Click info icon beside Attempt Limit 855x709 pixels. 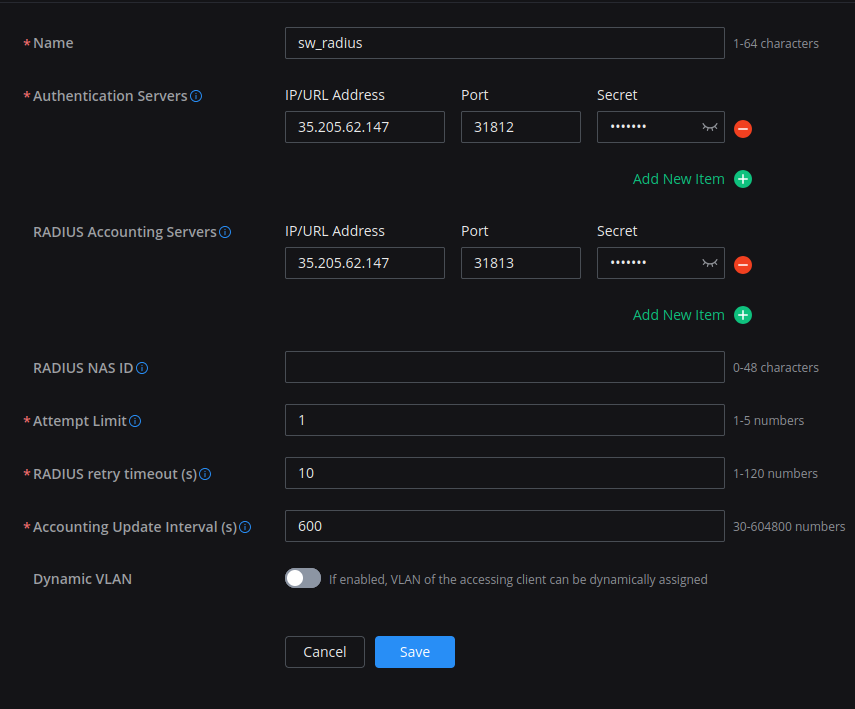135,421
